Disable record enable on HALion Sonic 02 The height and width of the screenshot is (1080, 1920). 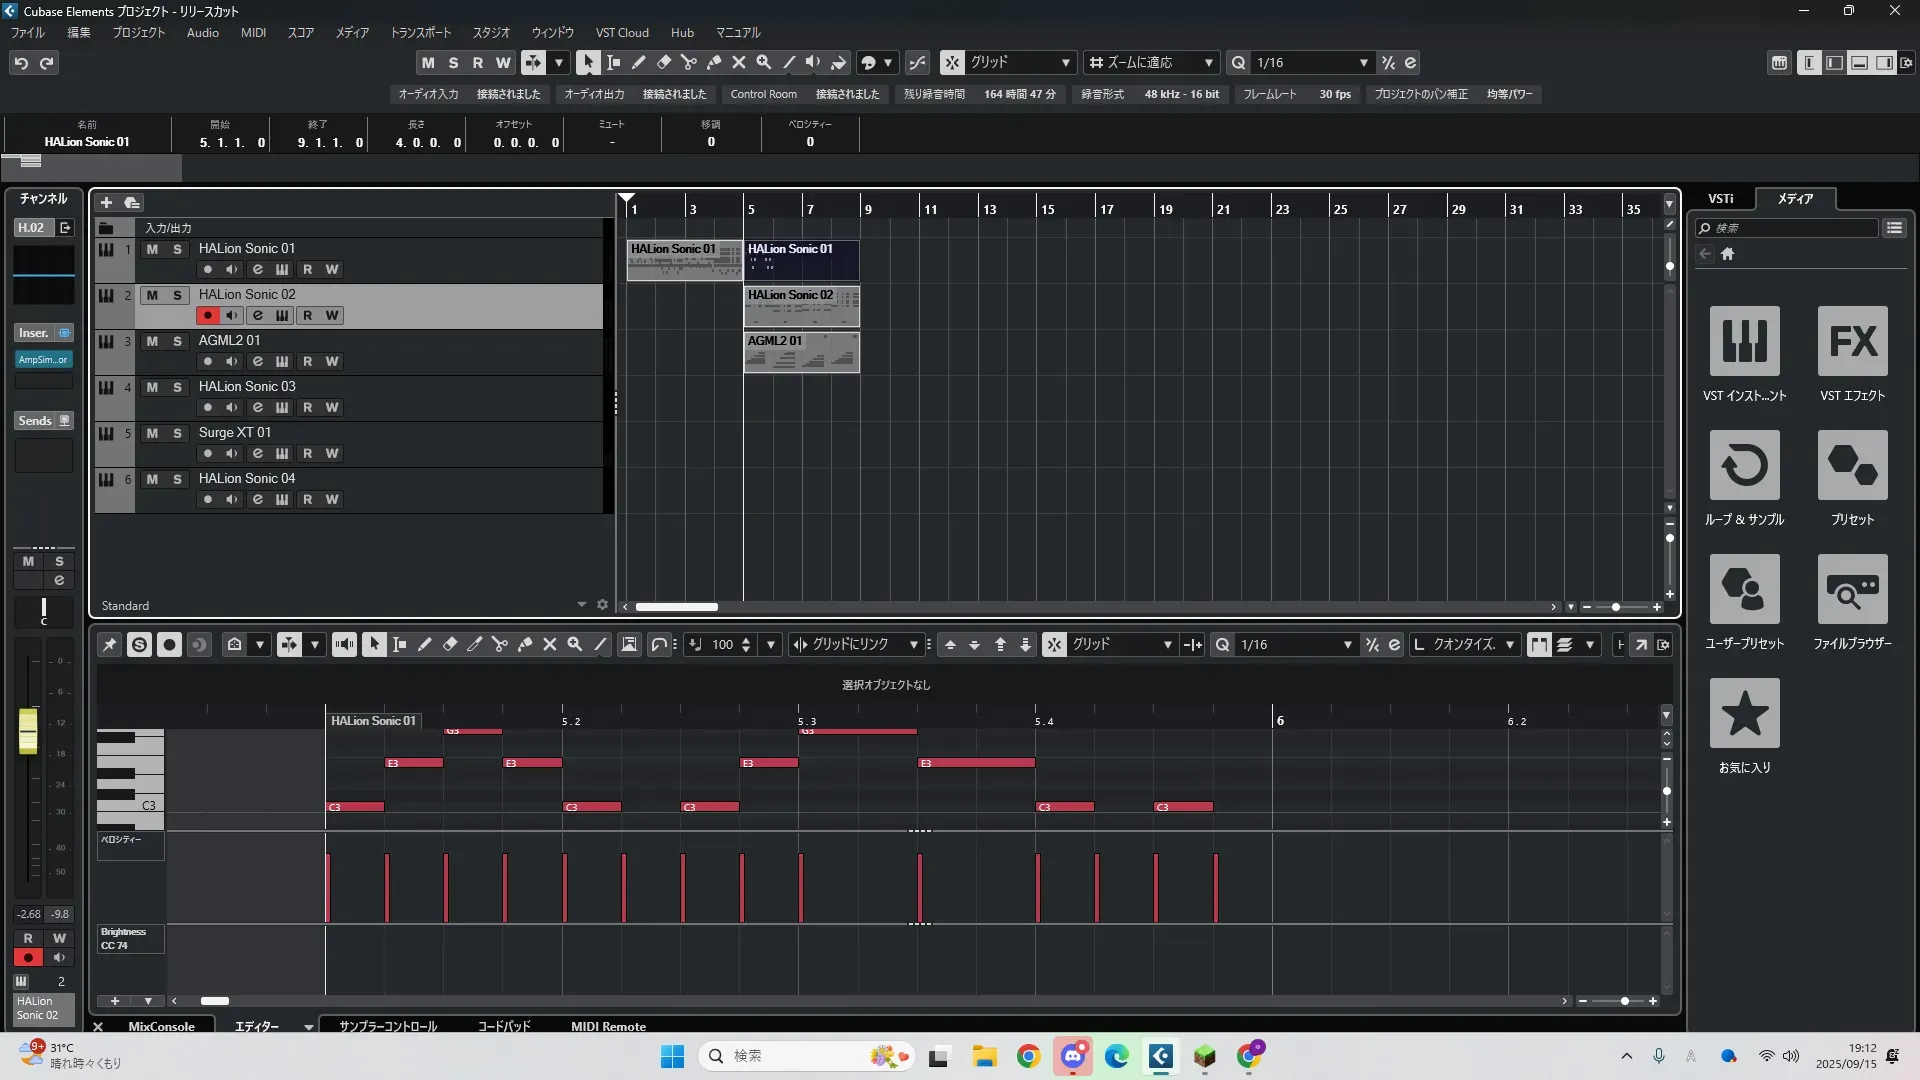[207, 315]
